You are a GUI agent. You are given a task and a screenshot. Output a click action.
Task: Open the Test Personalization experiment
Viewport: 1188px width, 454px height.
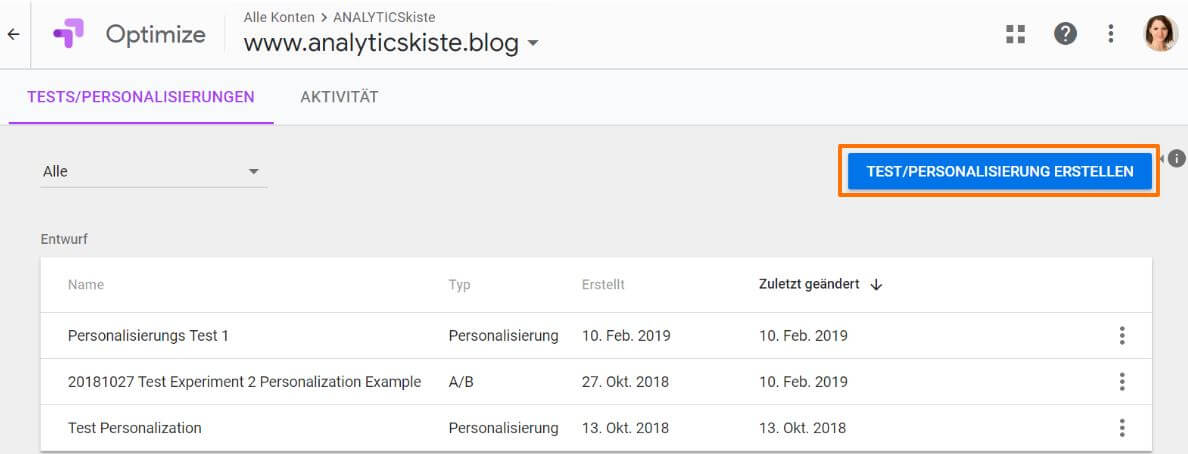pyautogui.click(x=135, y=428)
